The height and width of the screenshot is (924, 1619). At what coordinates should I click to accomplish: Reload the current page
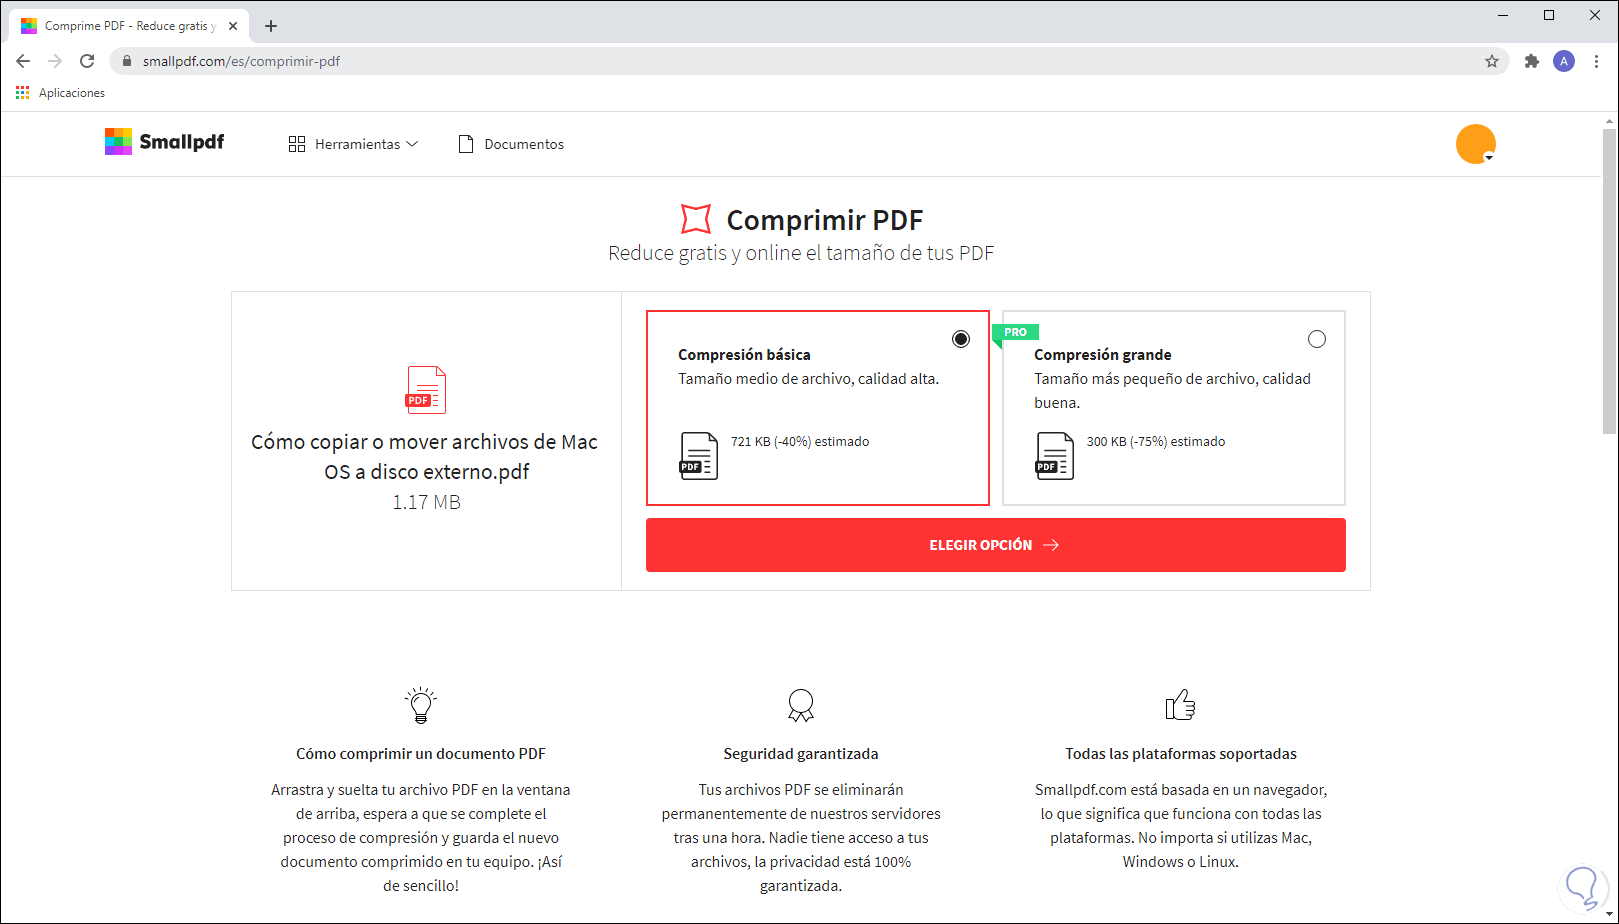(87, 61)
